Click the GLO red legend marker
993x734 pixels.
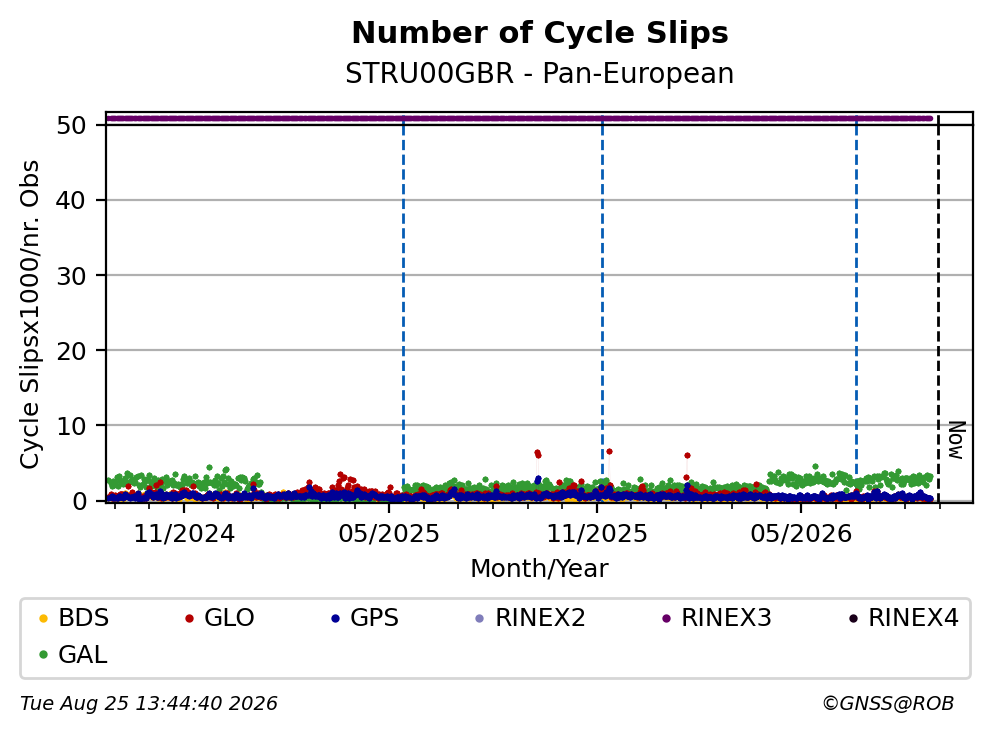pyautogui.click(x=189, y=618)
